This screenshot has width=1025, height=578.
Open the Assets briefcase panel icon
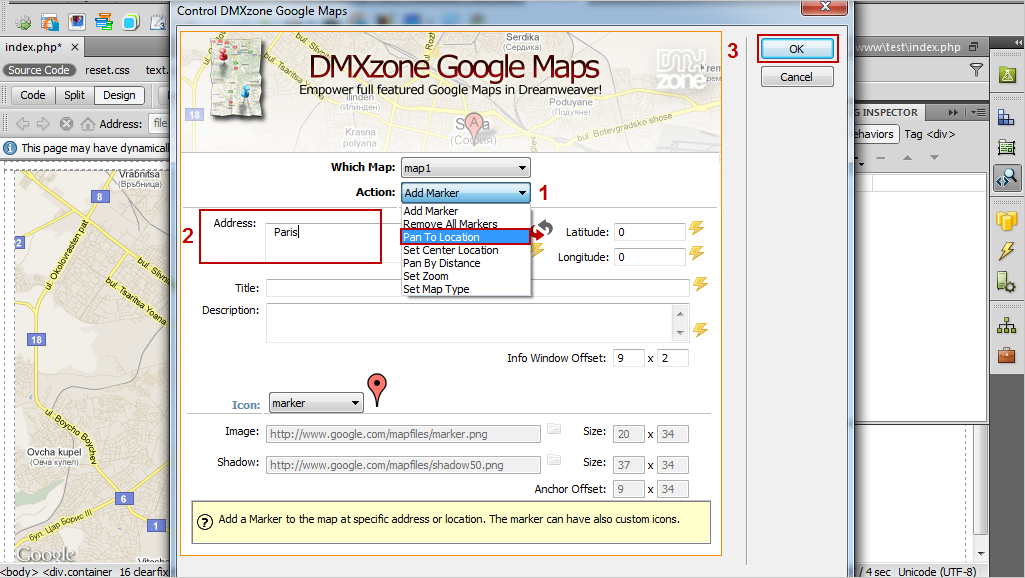tap(1007, 355)
